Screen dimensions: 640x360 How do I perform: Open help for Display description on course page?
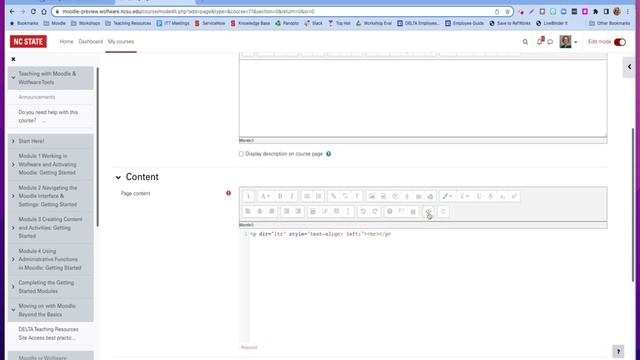[x=329, y=154]
